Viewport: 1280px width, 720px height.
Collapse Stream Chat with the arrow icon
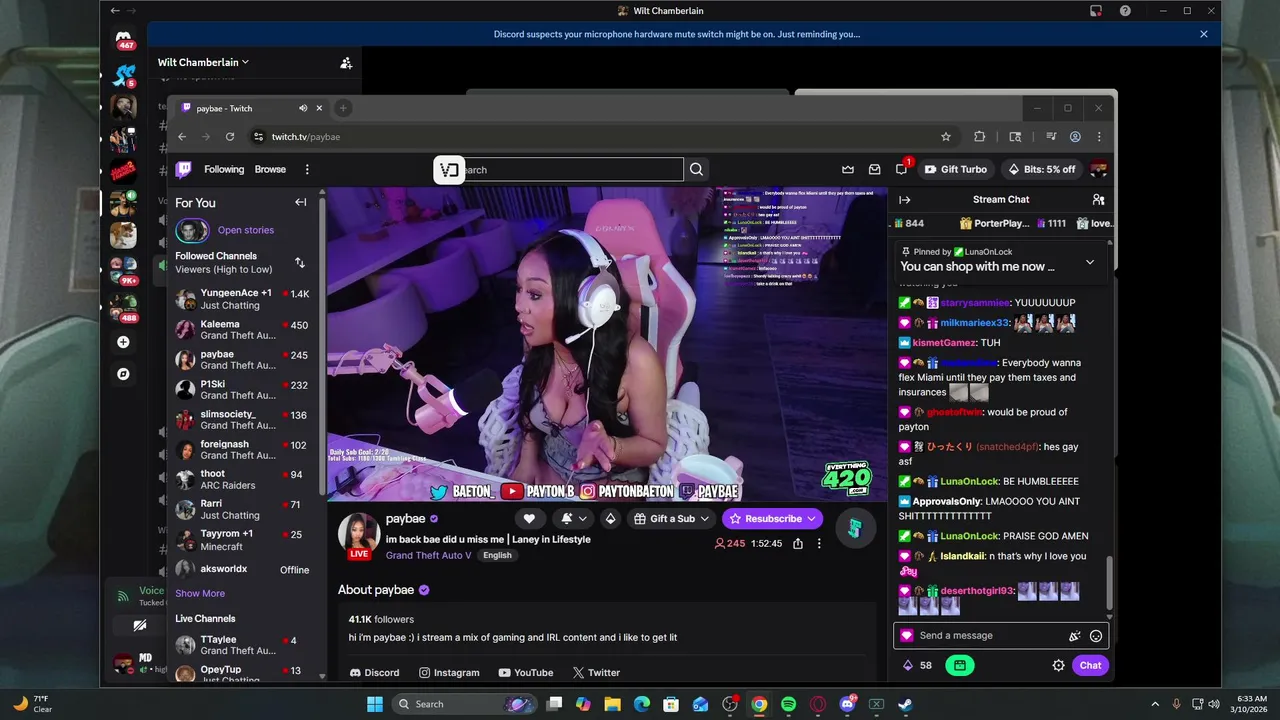click(x=905, y=200)
